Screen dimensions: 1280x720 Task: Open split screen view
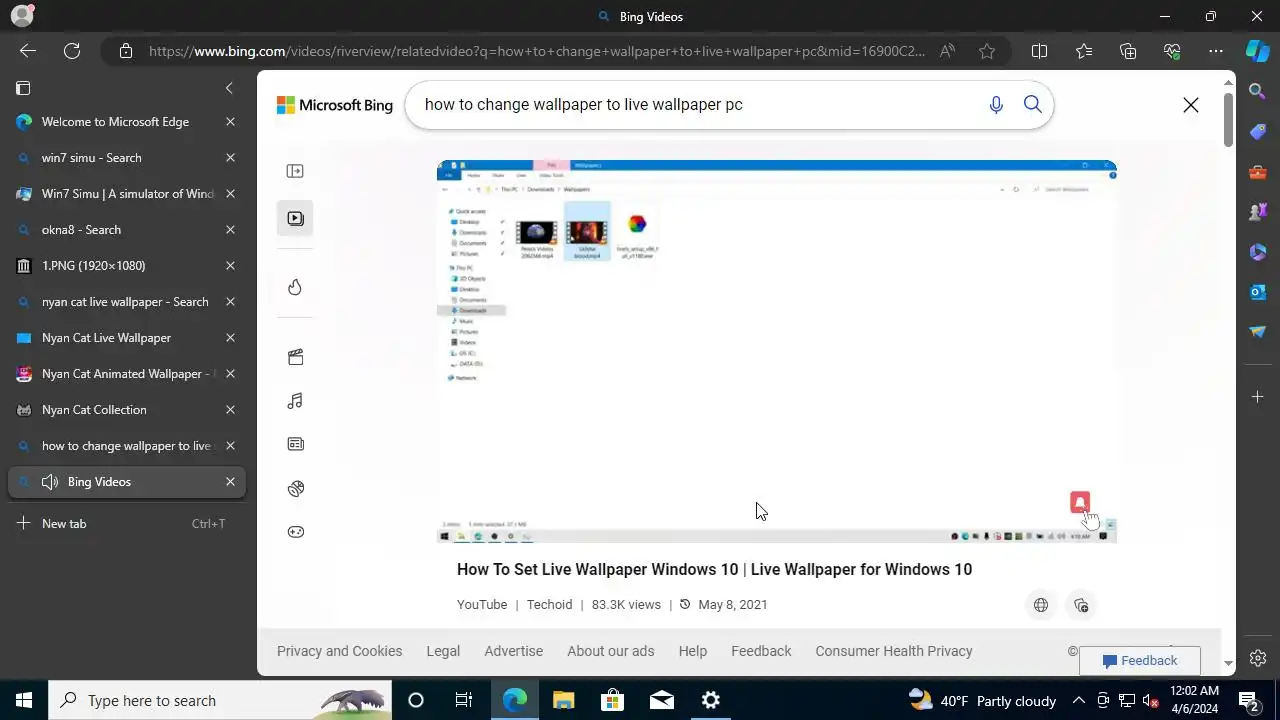click(1039, 51)
